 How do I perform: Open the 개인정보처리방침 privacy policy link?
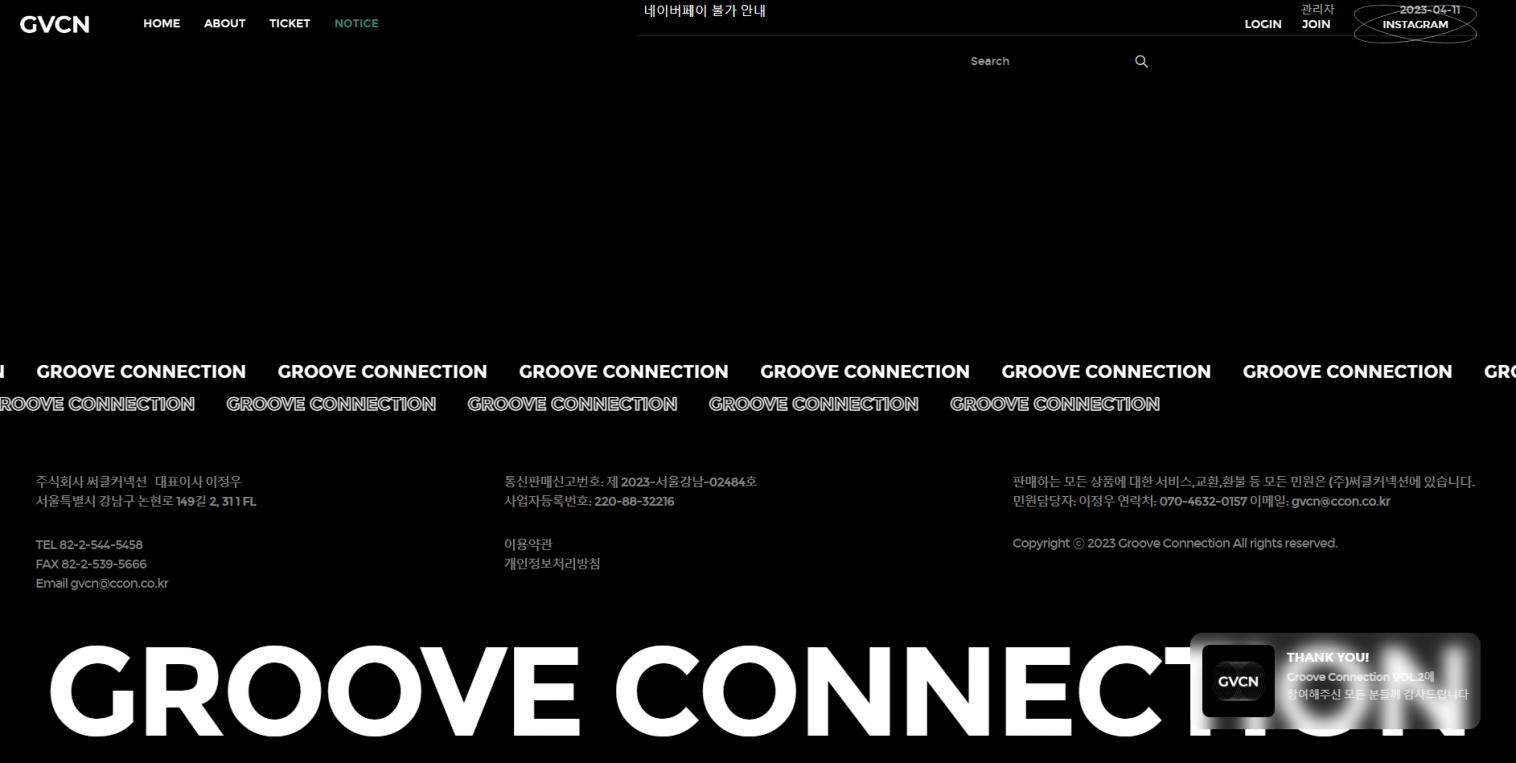[552, 563]
